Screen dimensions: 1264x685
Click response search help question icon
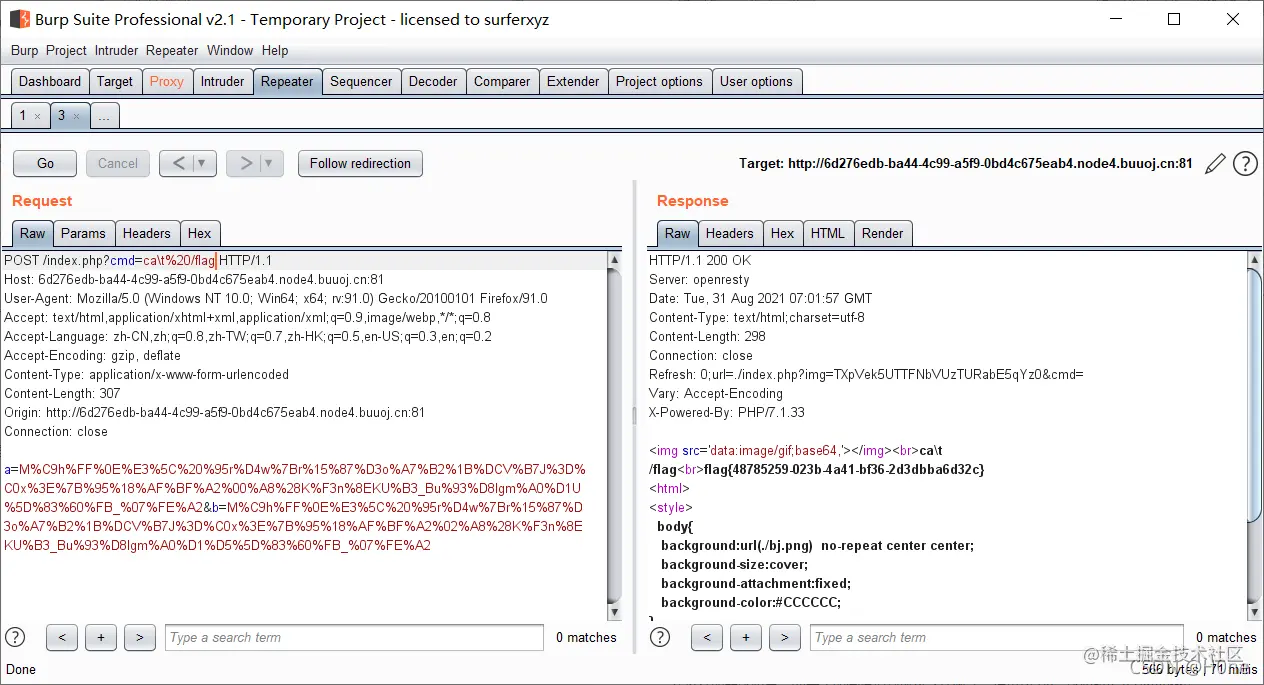click(x=660, y=637)
